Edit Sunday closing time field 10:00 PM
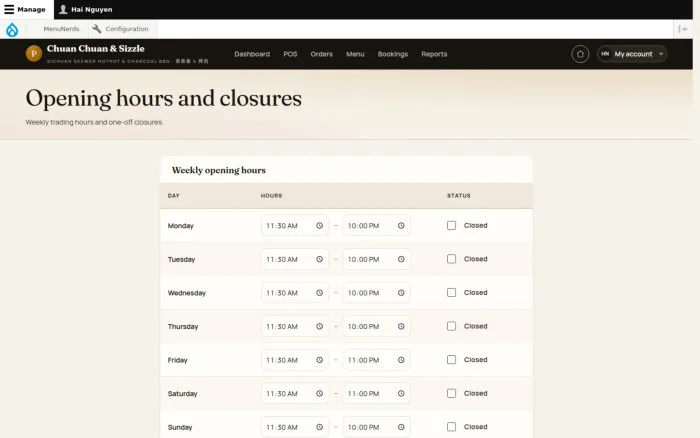The height and width of the screenshot is (438, 700). tap(376, 427)
